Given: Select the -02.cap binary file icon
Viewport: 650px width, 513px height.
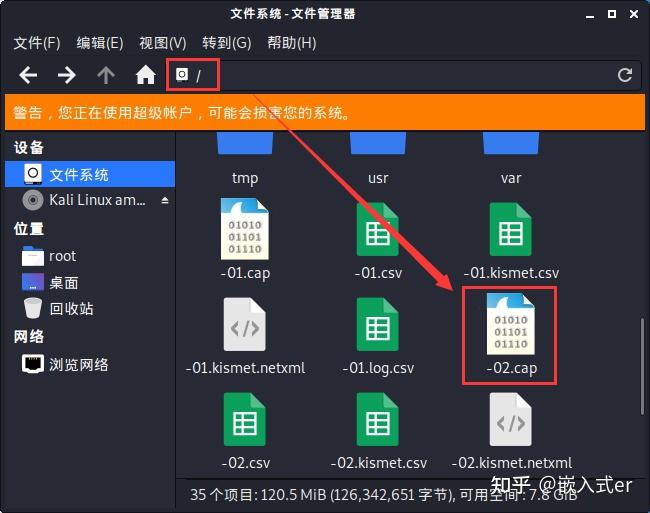Looking at the screenshot, I should pyautogui.click(x=511, y=324).
